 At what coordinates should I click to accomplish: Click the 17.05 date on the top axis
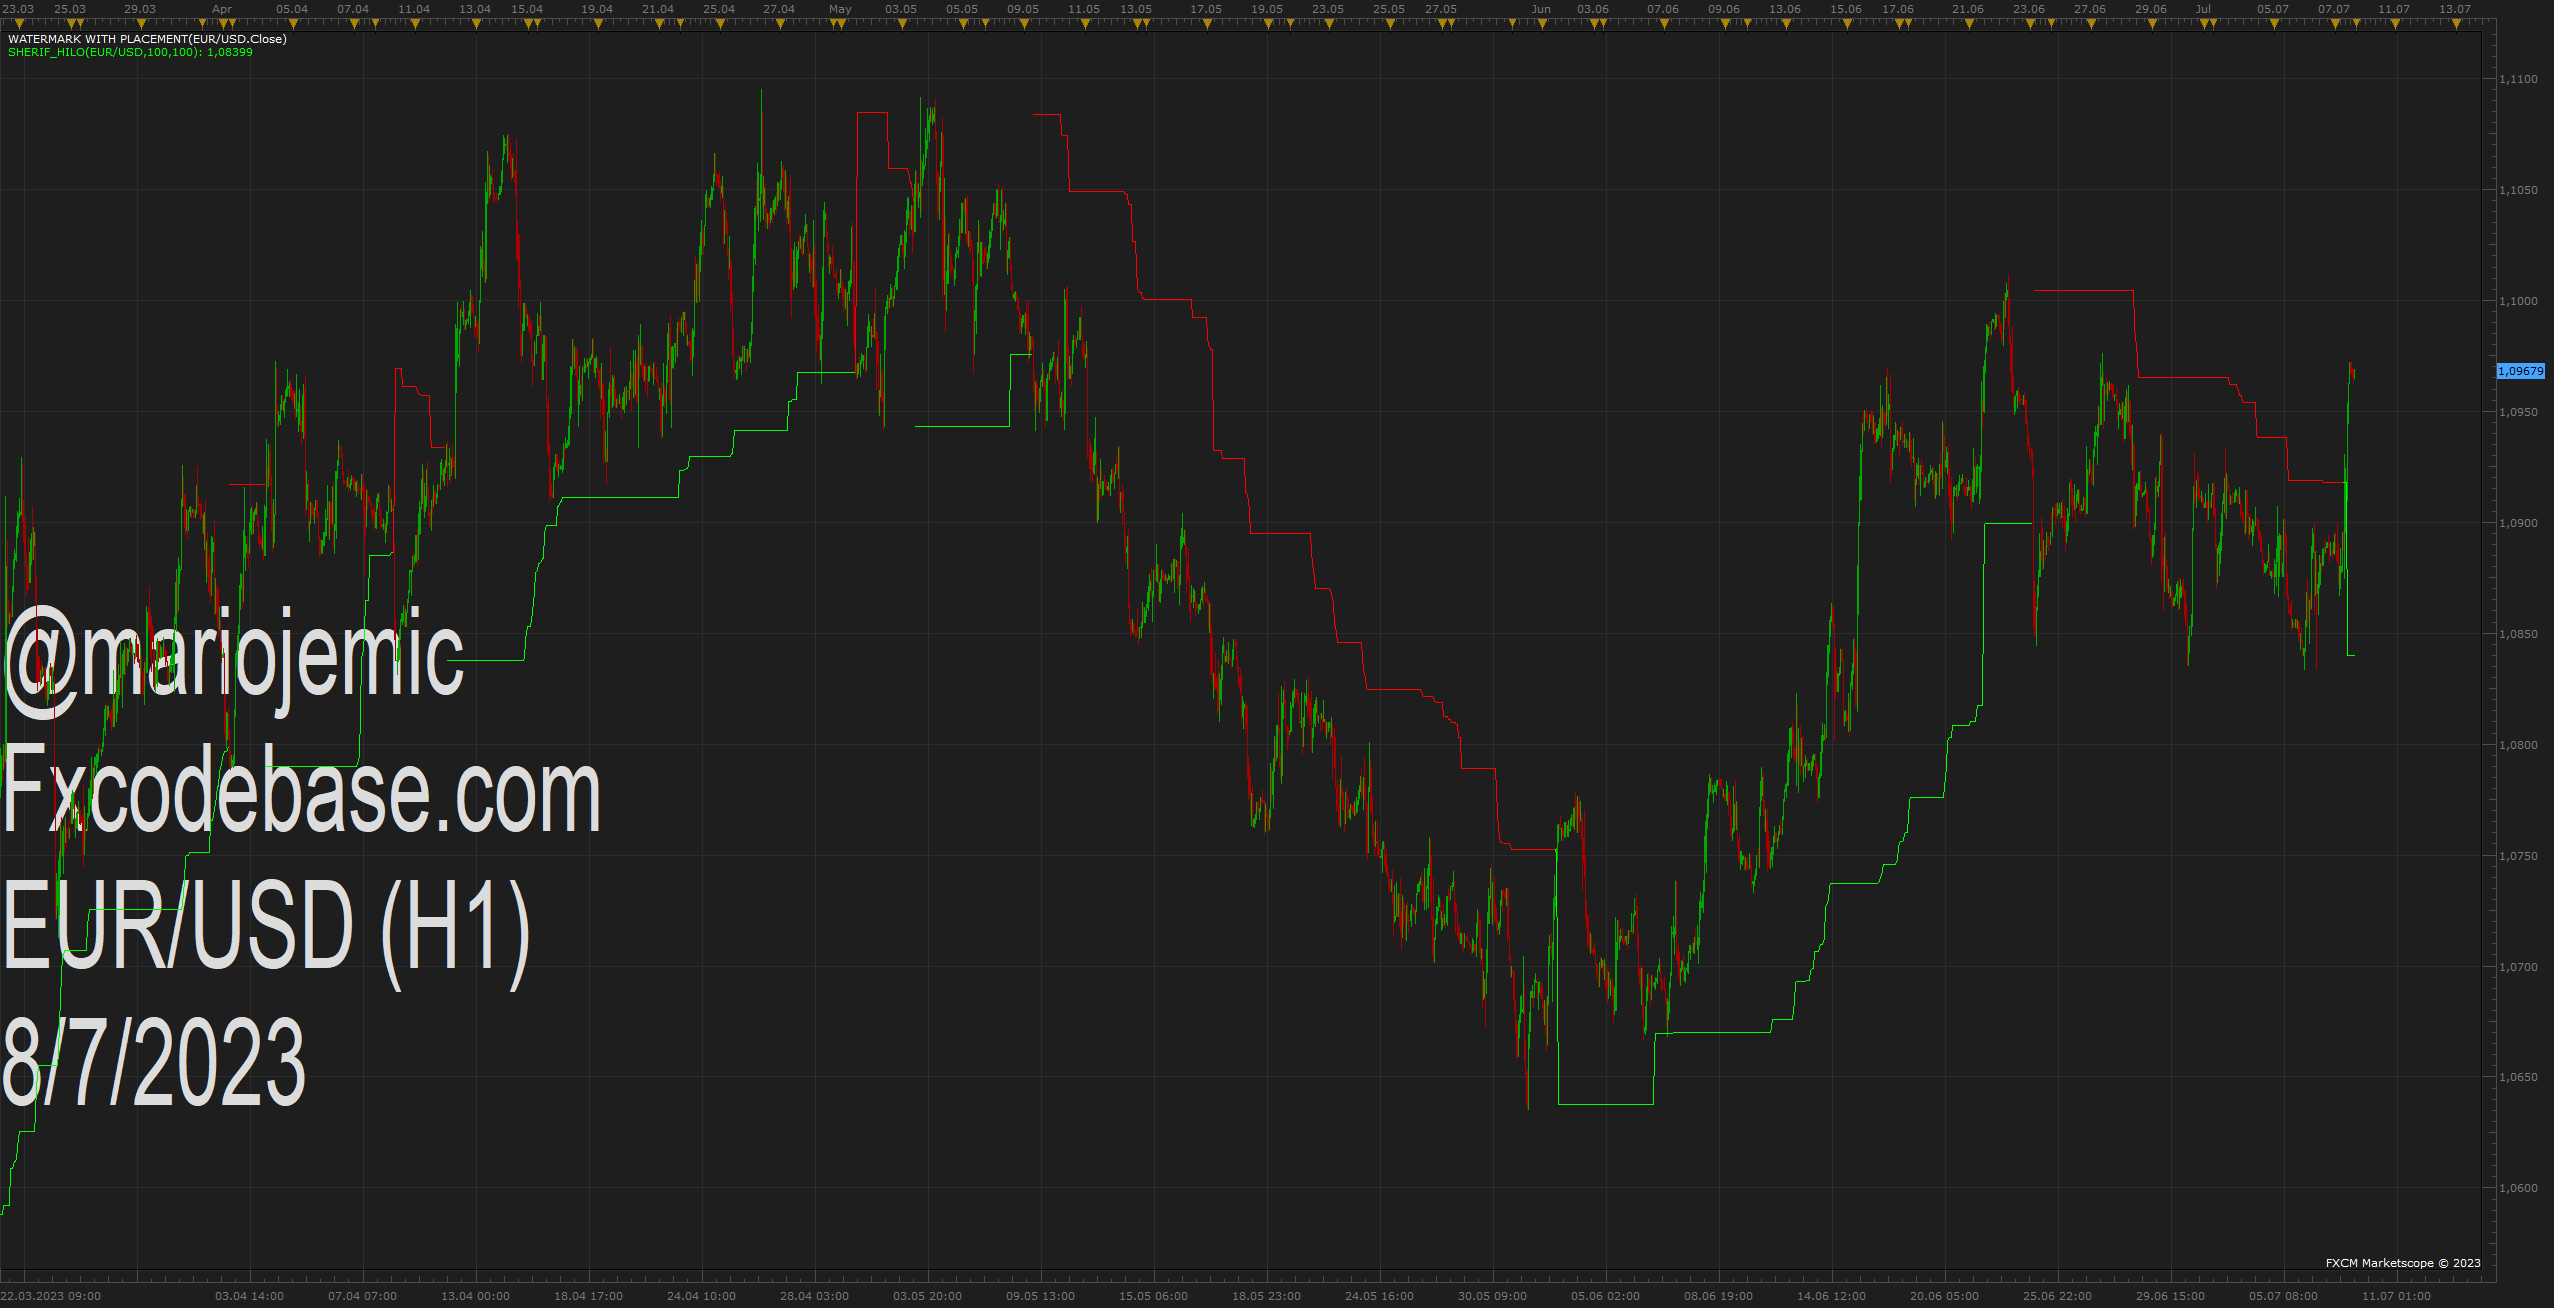tap(1206, 9)
